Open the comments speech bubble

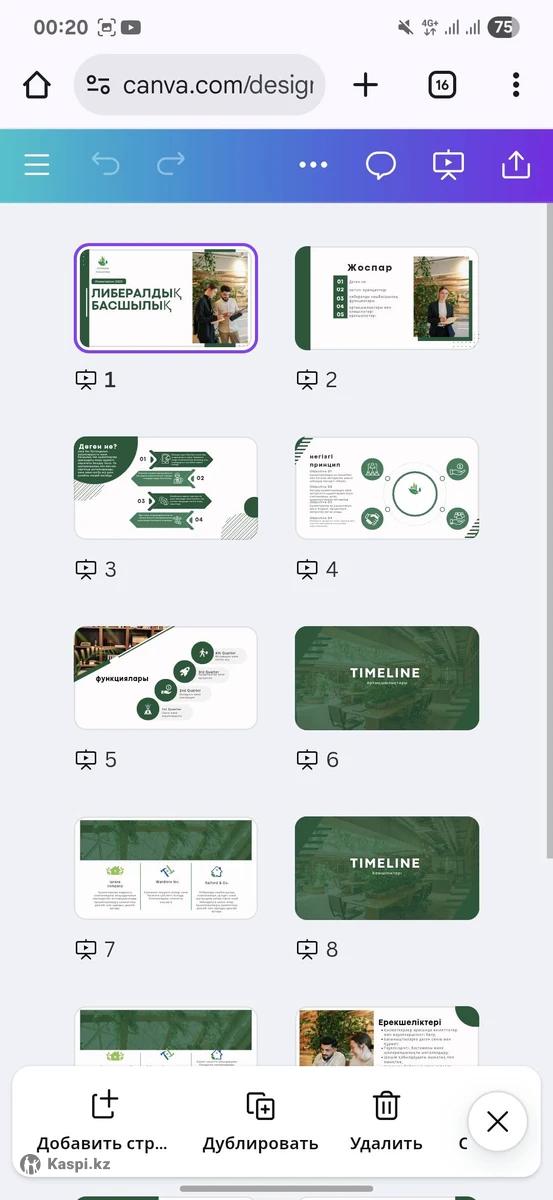381,165
